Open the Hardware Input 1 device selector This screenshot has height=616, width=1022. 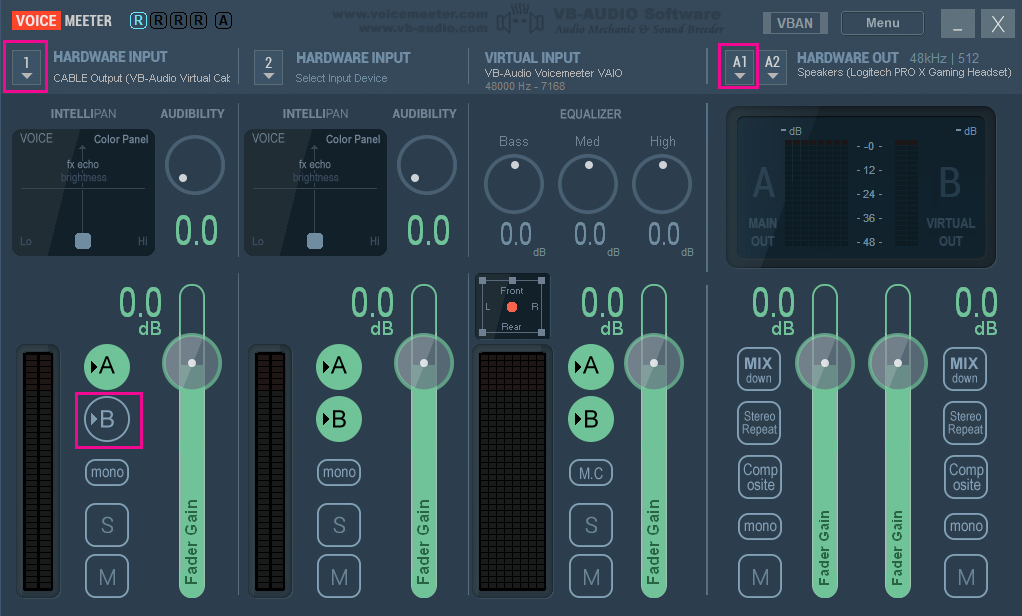(x=25, y=67)
